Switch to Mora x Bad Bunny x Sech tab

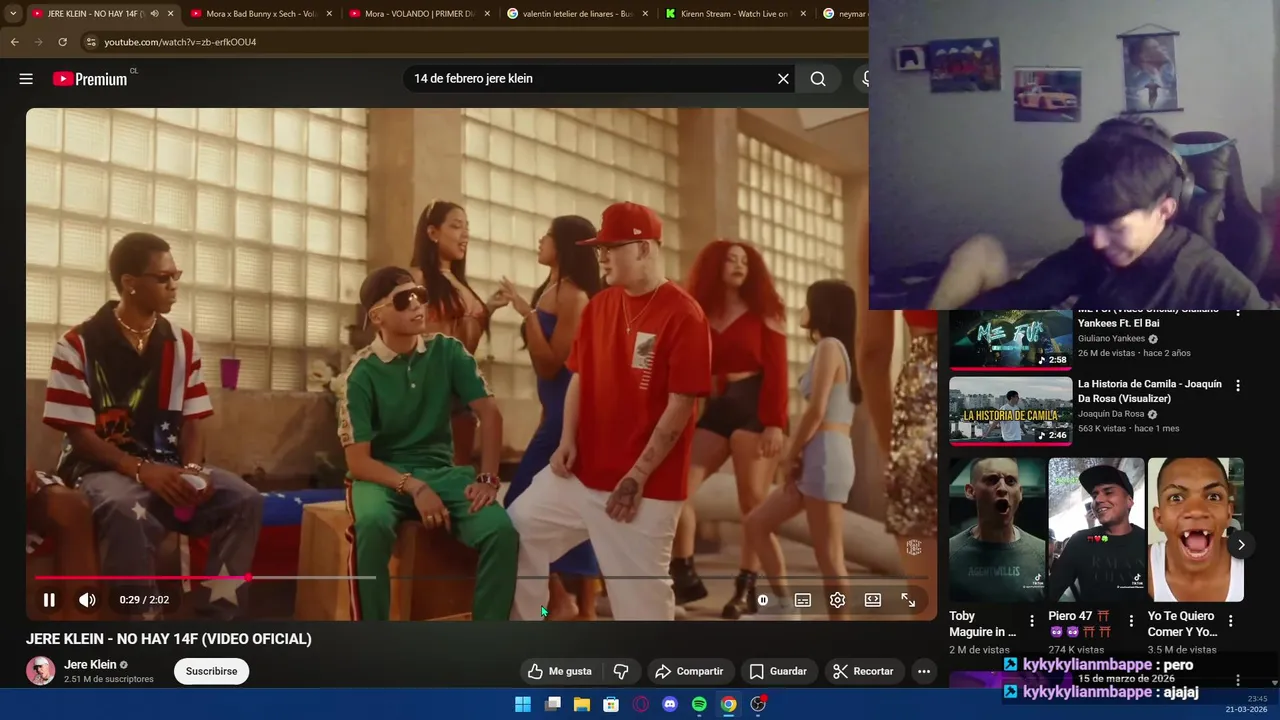coord(254,14)
